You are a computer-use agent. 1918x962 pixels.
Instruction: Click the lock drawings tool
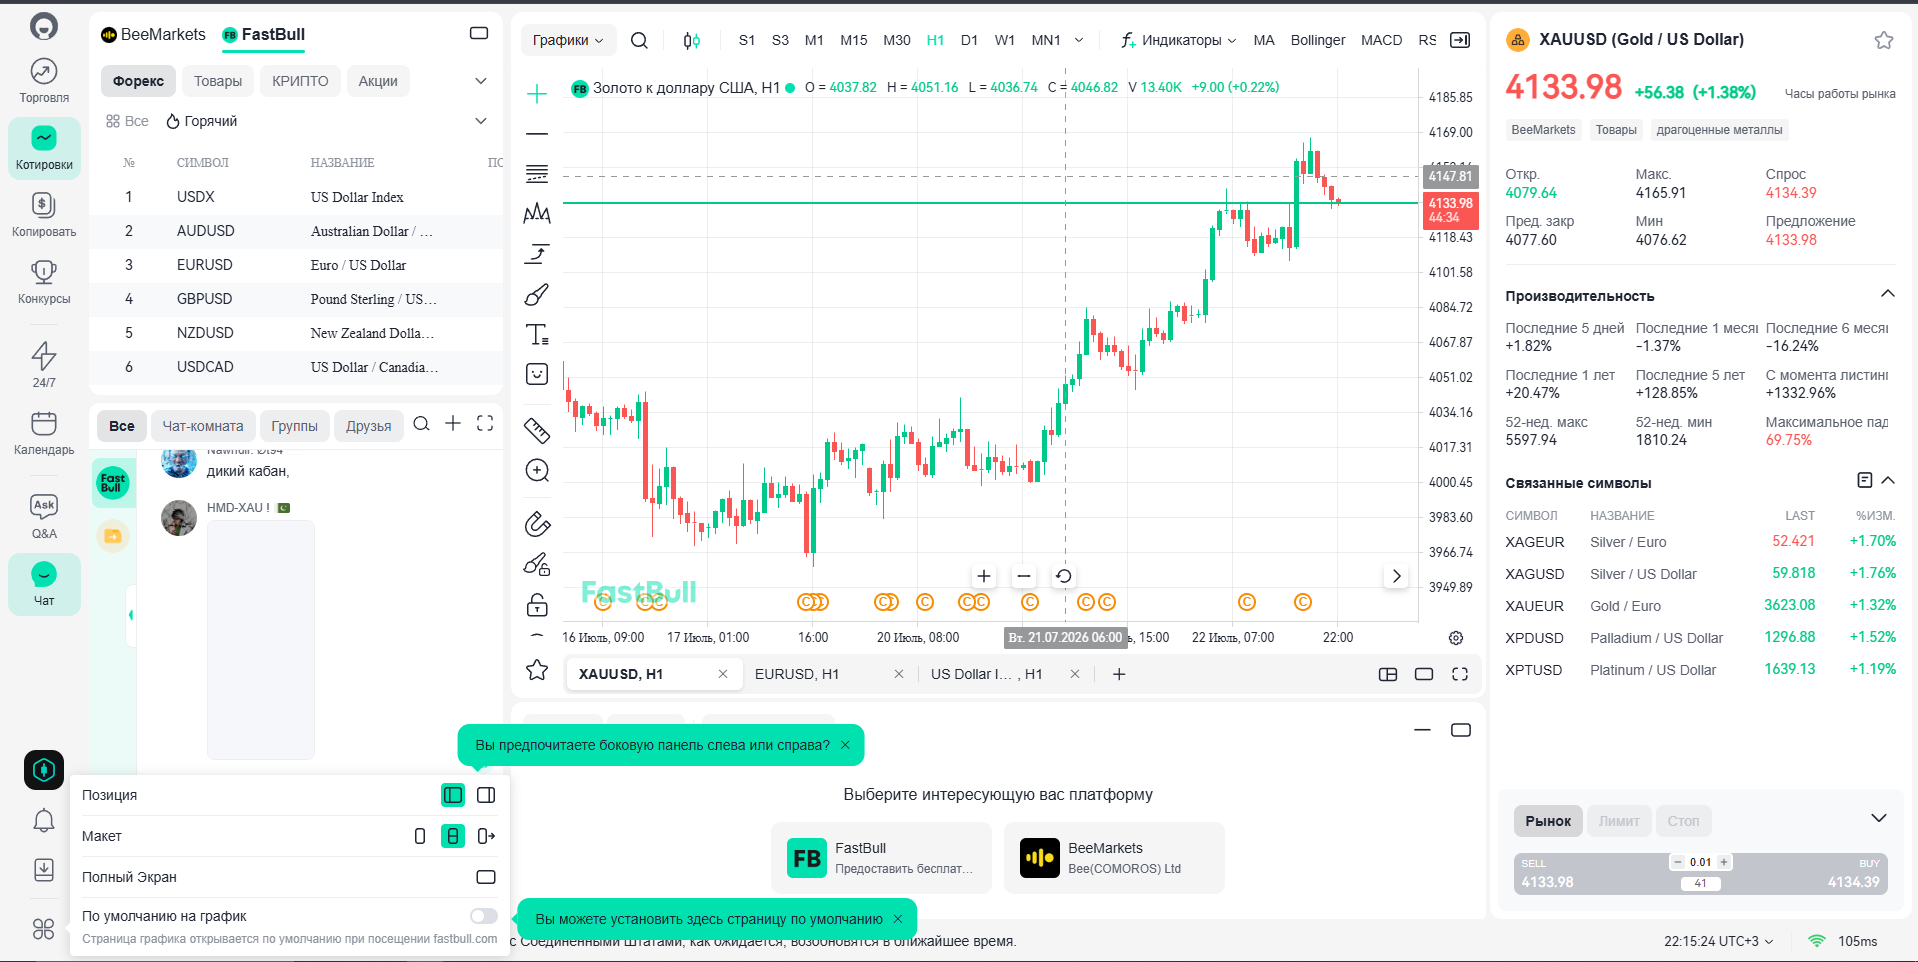(537, 605)
